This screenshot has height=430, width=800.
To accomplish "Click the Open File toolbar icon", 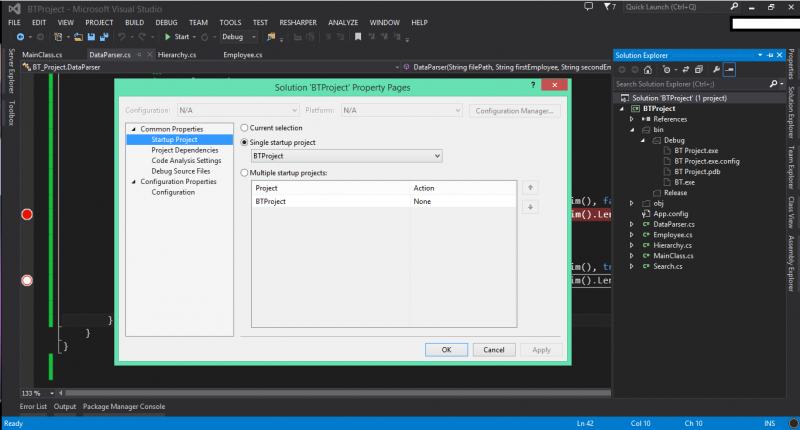I will point(78,37).
